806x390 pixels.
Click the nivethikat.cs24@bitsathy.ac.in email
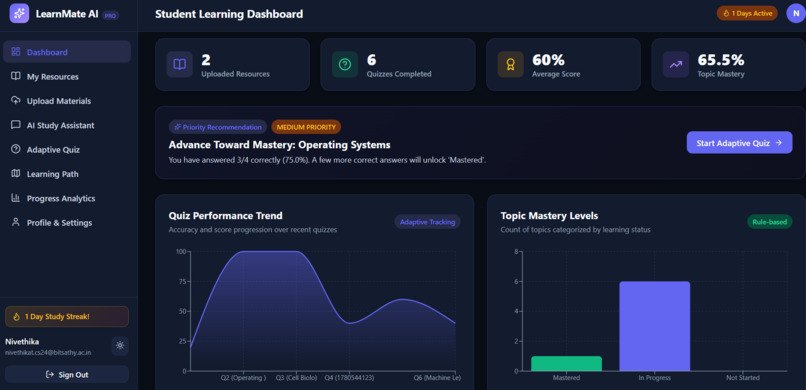pyautogui.click(x=48, y=352)
